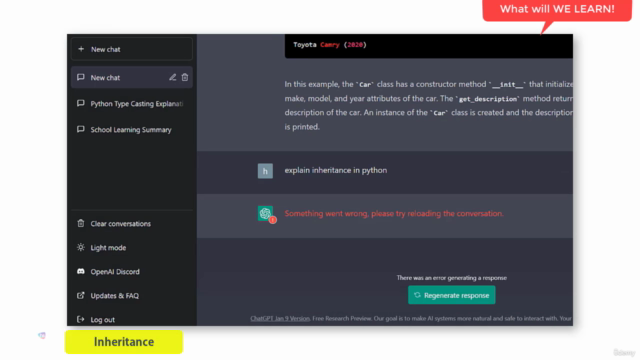Click the 'explain inheritance in python' message
The image size is (640, 360).
pyautogui.click(x=336, y=170)
